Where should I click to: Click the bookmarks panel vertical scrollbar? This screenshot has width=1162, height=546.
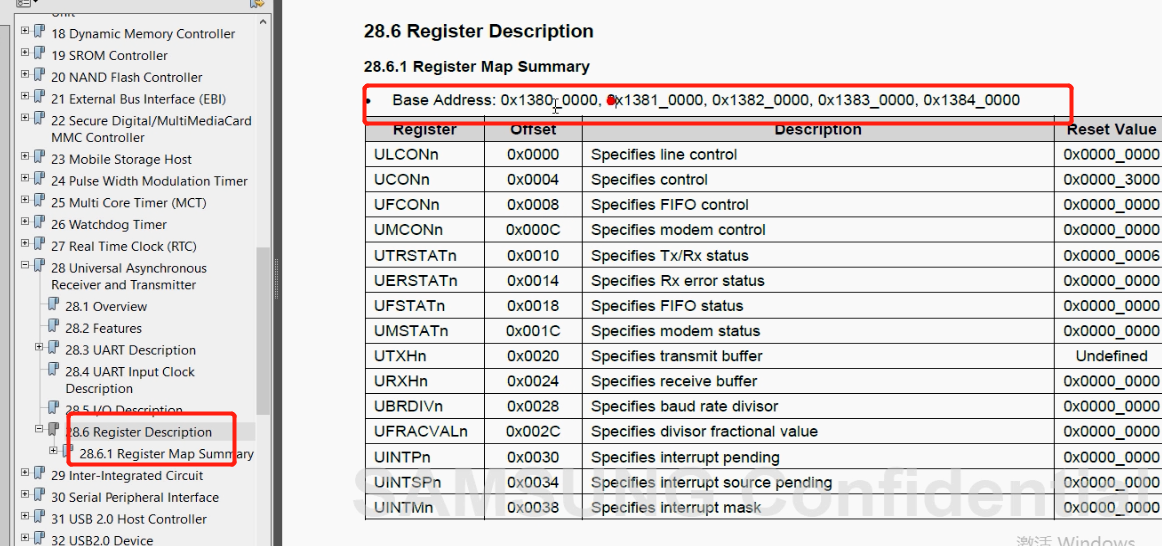pyautogui.click(x=263, y=330)
